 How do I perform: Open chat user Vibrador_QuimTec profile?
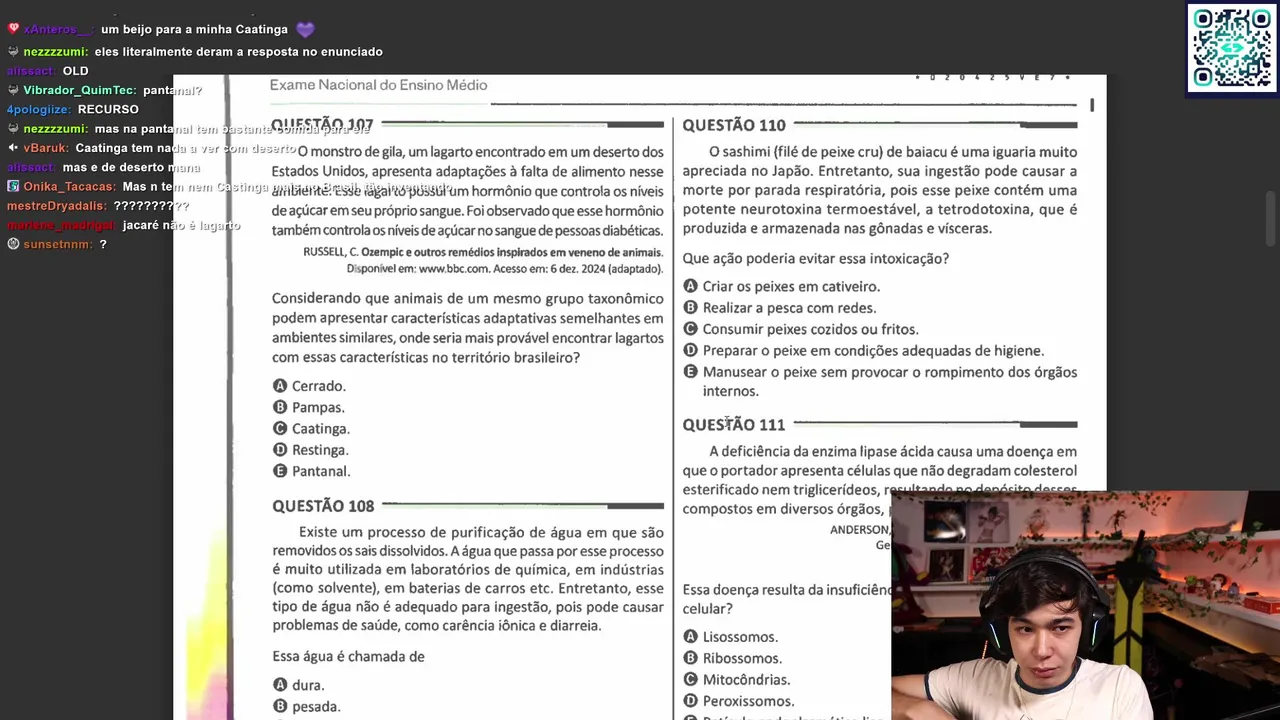80,90
